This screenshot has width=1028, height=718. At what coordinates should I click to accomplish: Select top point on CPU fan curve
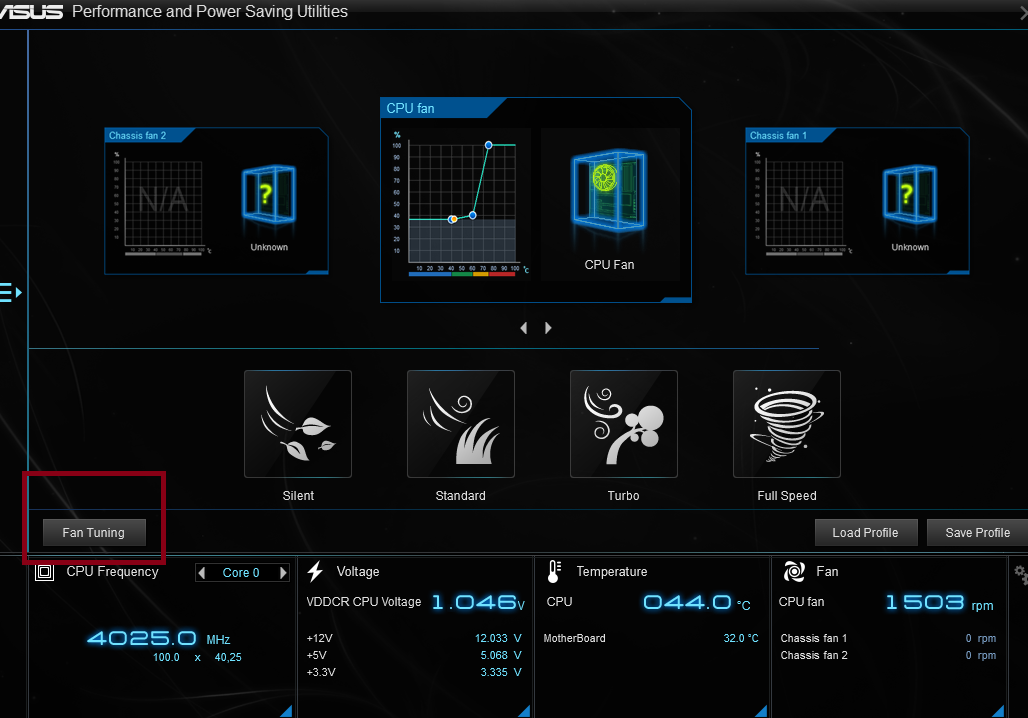point(488,145)
